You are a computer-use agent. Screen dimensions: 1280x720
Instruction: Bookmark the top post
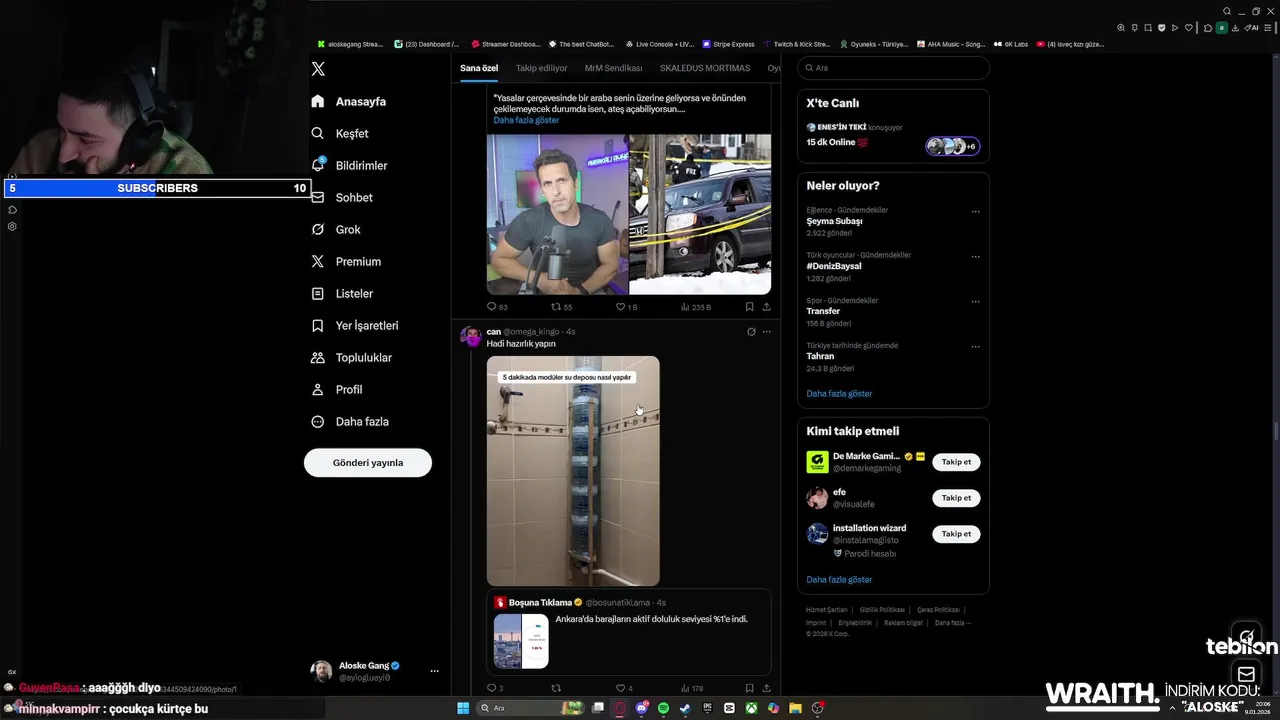(x=749, y=307)
